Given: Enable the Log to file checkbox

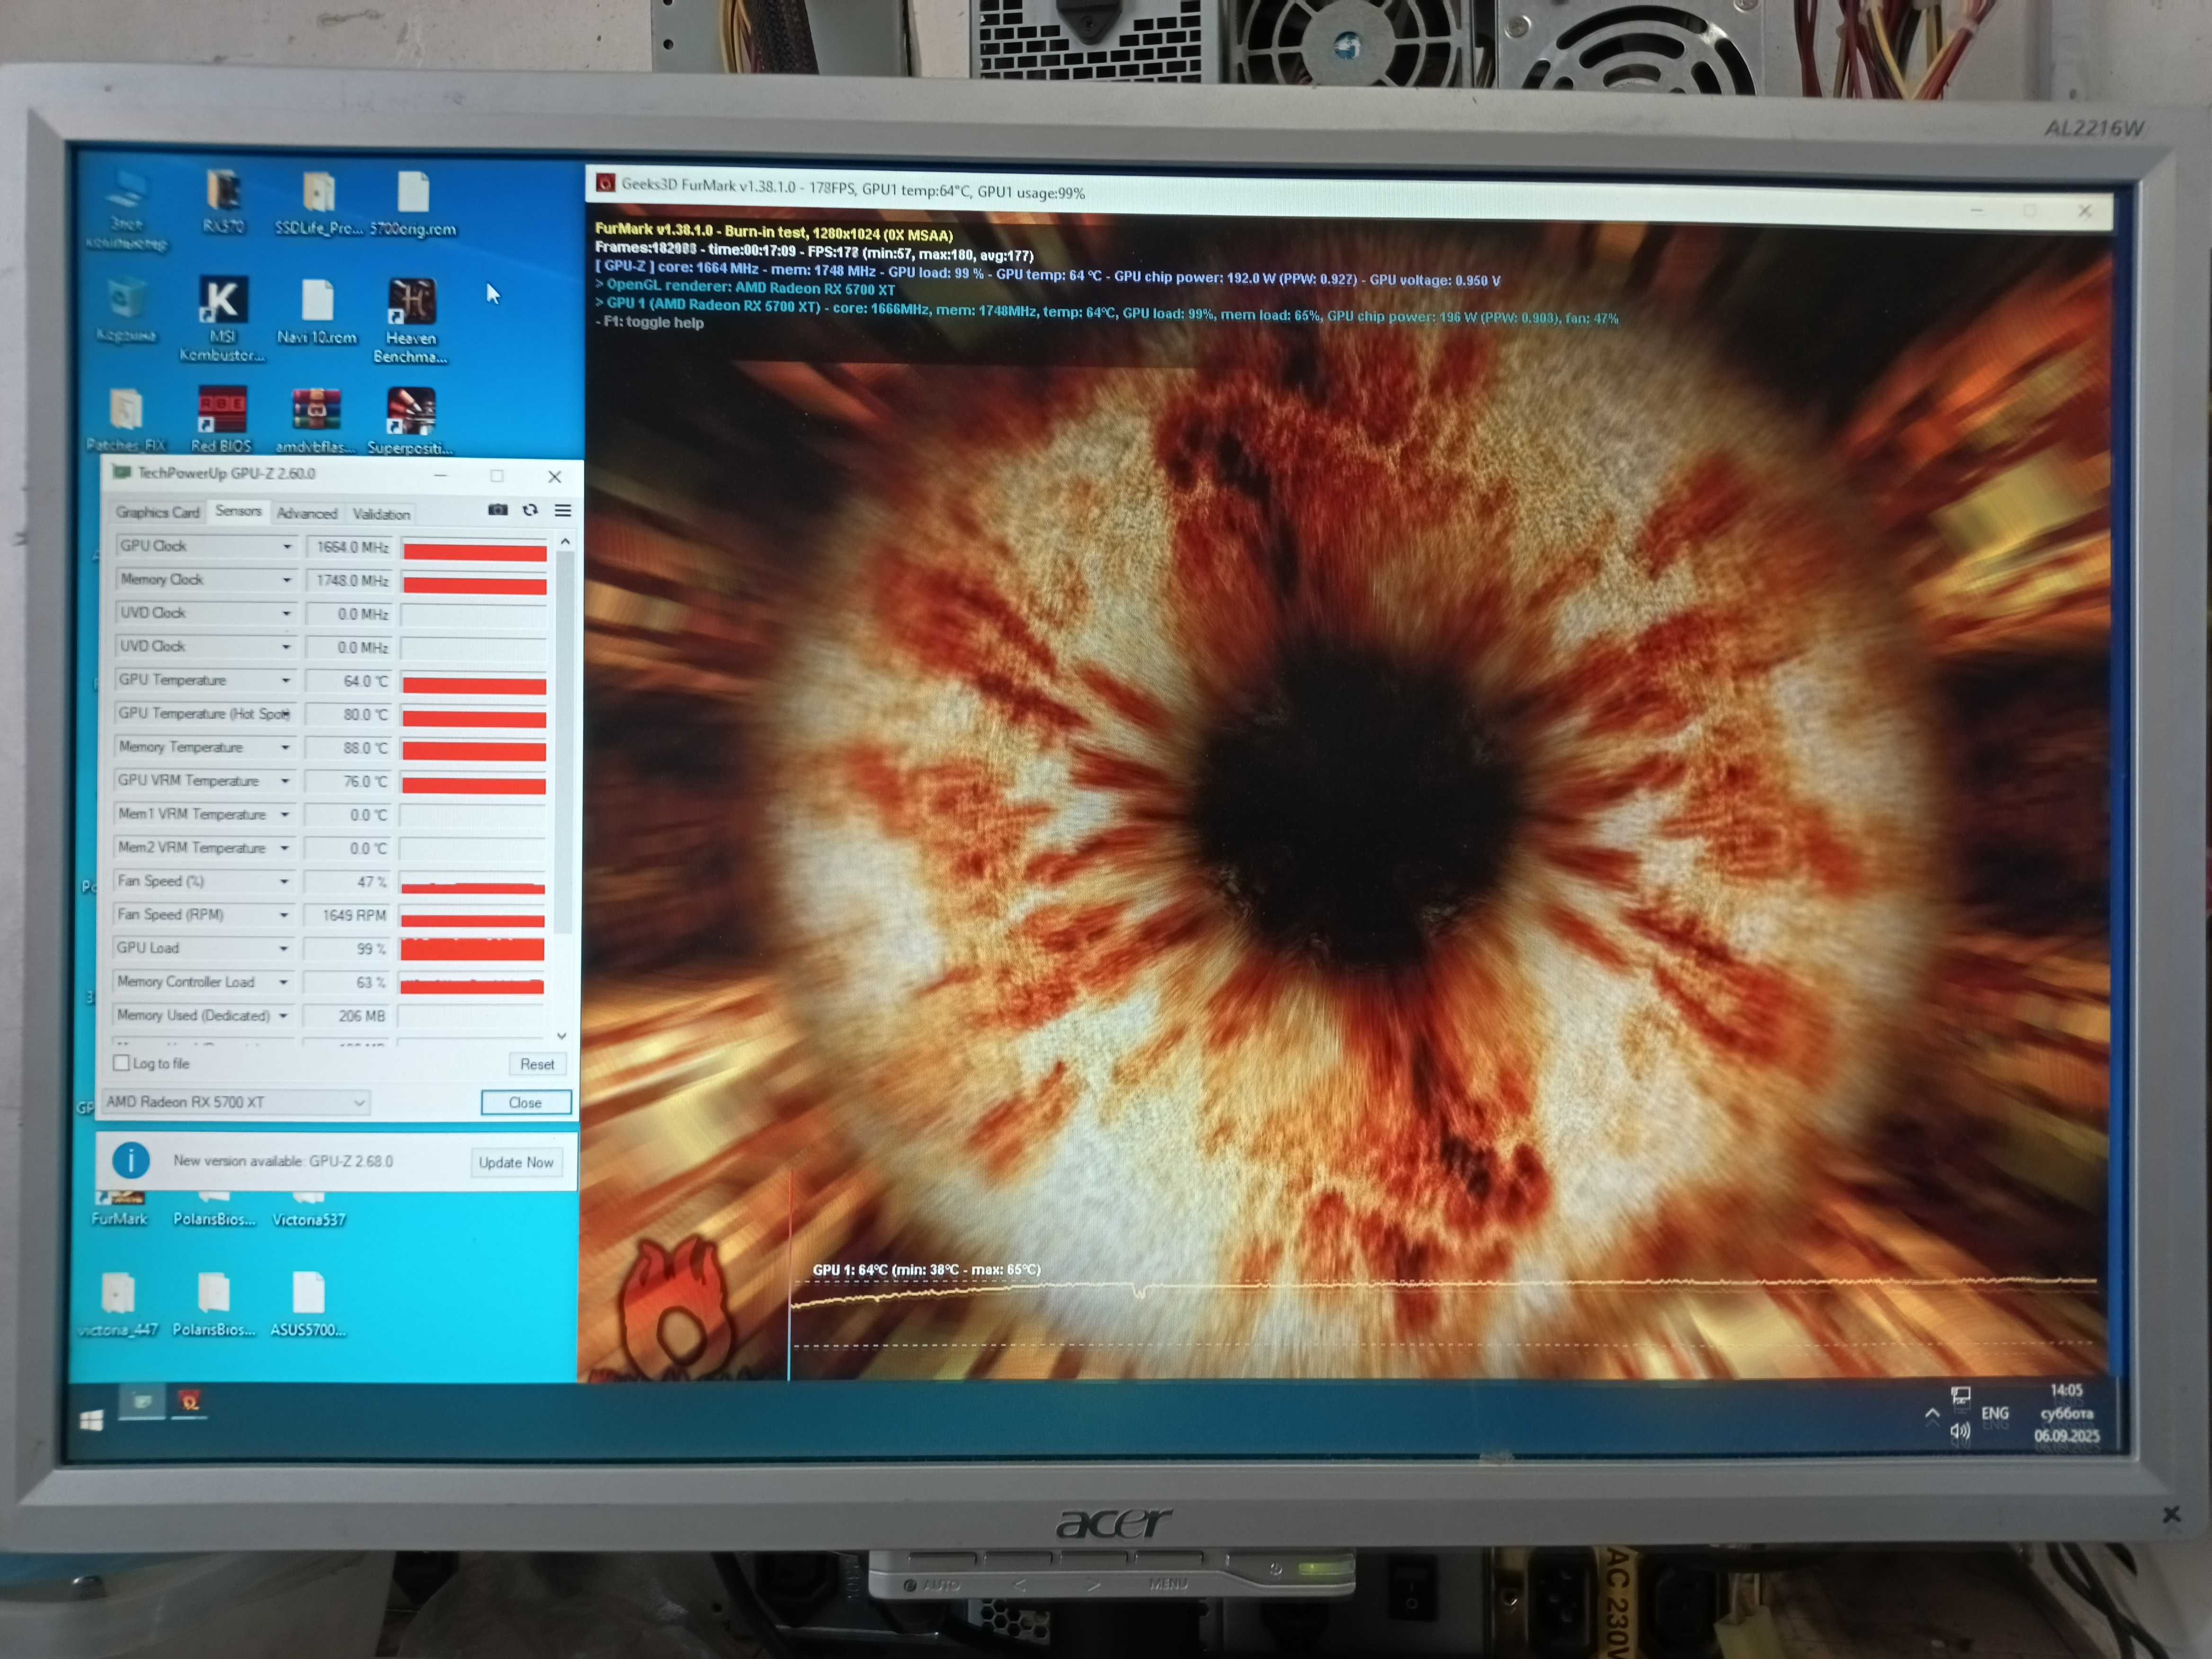Looking at the screenshot, I should tap(122, 1063).
